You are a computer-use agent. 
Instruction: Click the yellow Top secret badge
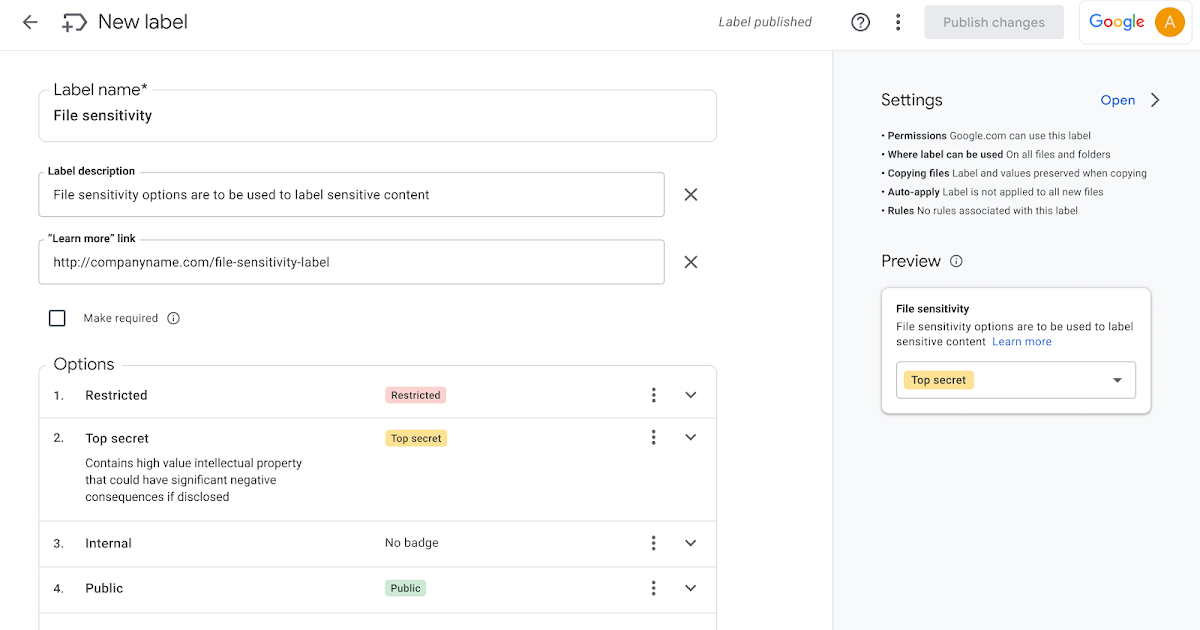click(x=416, y=438)
